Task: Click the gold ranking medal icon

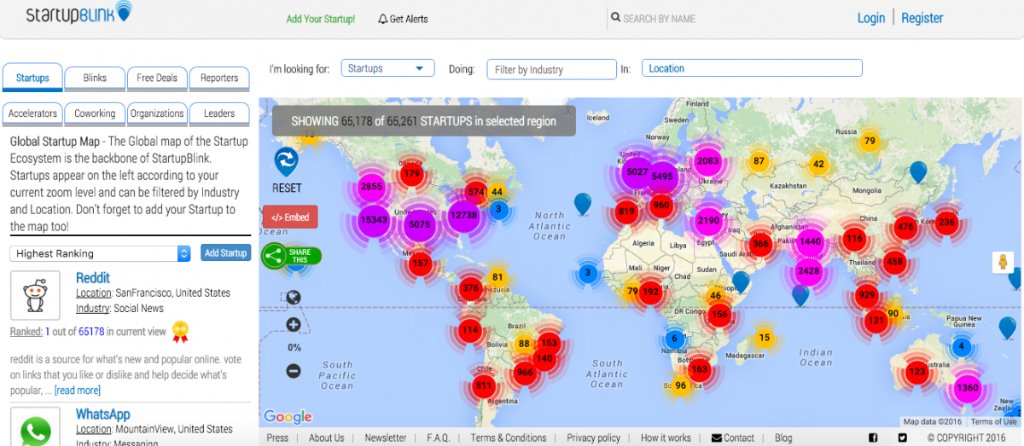Action: click(180, 332)
